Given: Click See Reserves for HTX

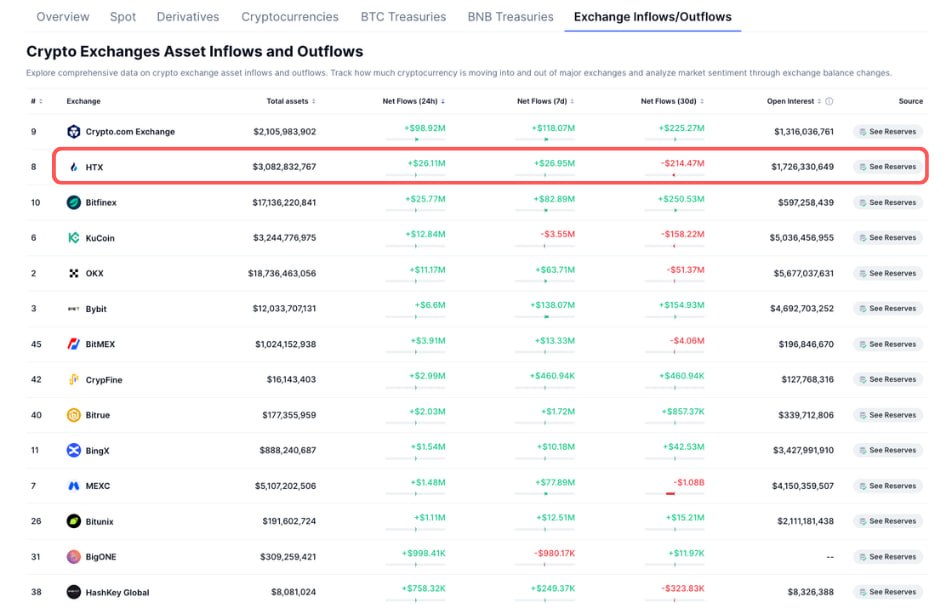Looking at the screenshot, I should (887, 167).
